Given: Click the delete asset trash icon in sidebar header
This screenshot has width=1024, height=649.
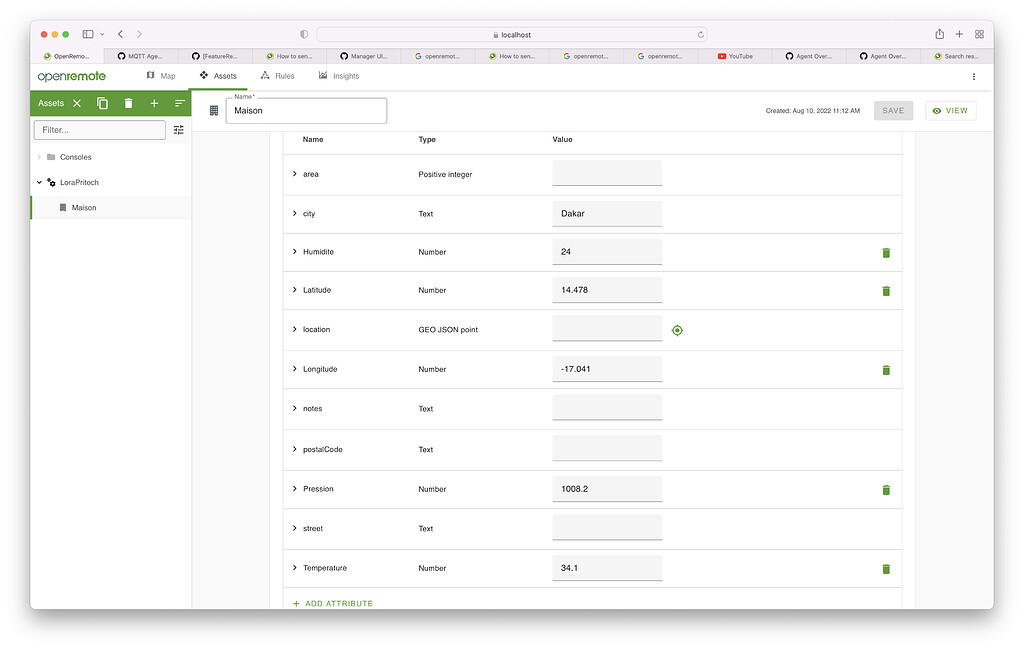Looking at the screenshot, I should [x=128, y=103].
